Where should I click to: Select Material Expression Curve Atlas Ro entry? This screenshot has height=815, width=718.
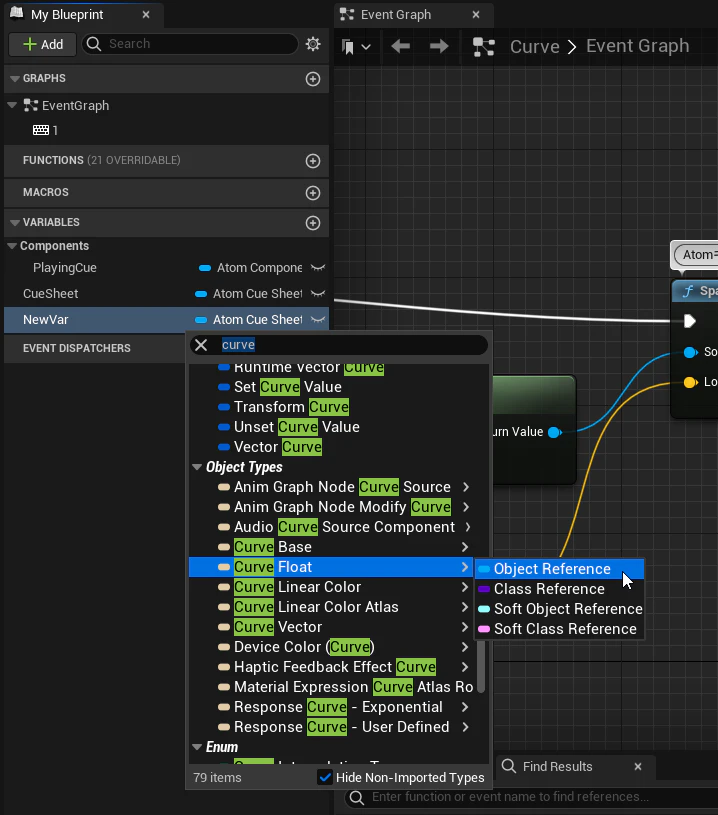354,687
